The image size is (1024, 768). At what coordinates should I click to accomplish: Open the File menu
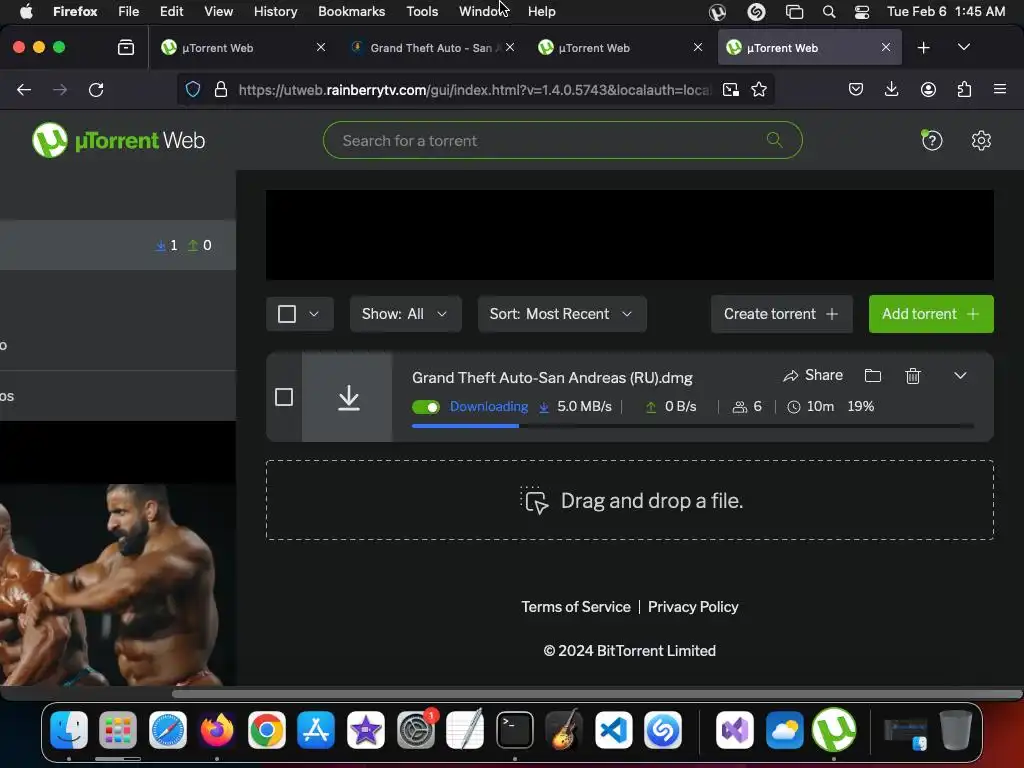[x=129, y=12]
